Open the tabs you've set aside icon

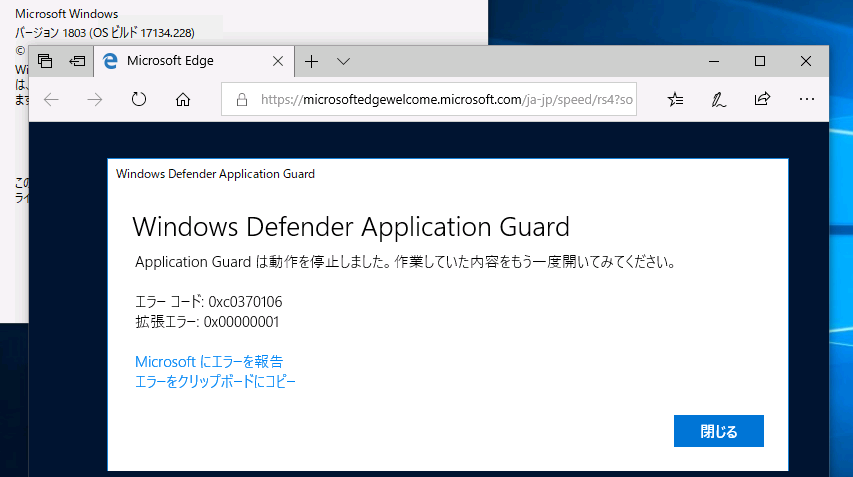45,61
